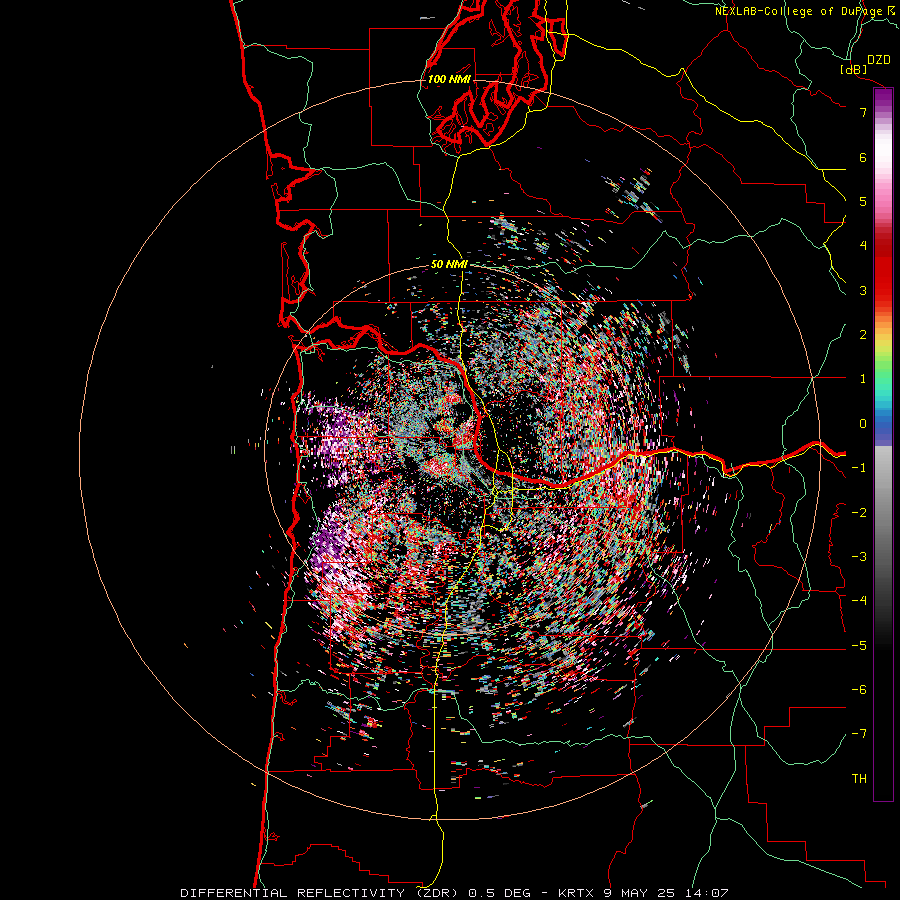Pick the red segment of the color bar near 3
Image resolution: width=900 pixels, height=900 pixels.
pyautogui.click(x=883, y=281)
